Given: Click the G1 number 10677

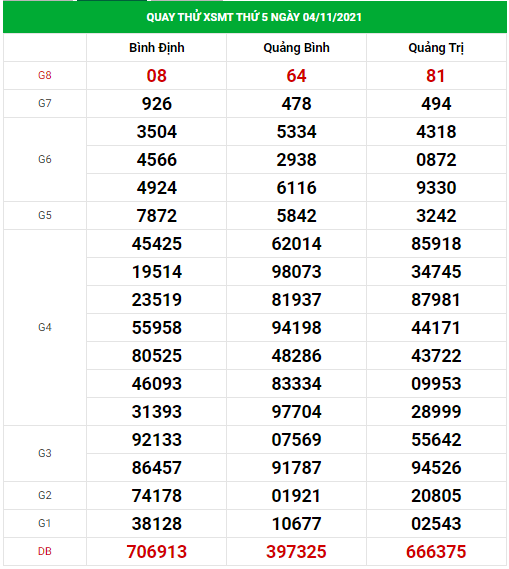Looking at the screenshot, I should pyautogui.click(x=296, y=524).
